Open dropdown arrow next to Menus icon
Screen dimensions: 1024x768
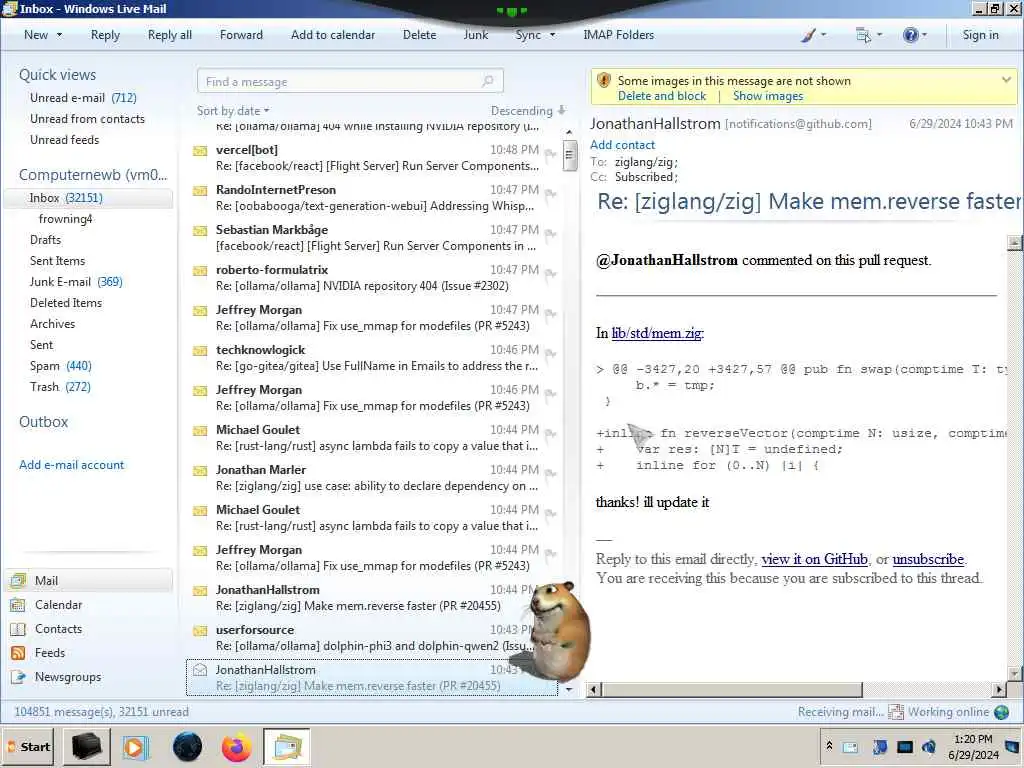tap(879, 35)
